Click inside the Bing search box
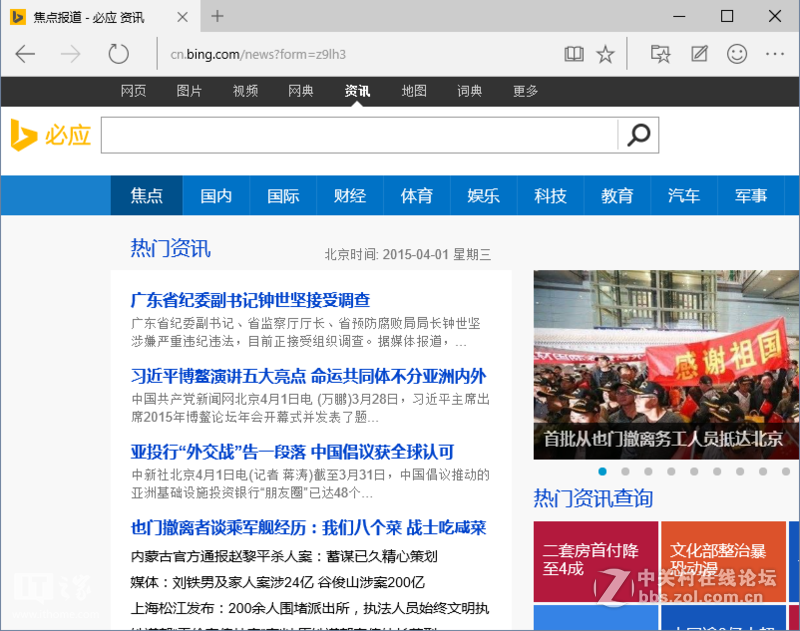The height and width of the screenshot is (631, 800). (x=360, y=135)
